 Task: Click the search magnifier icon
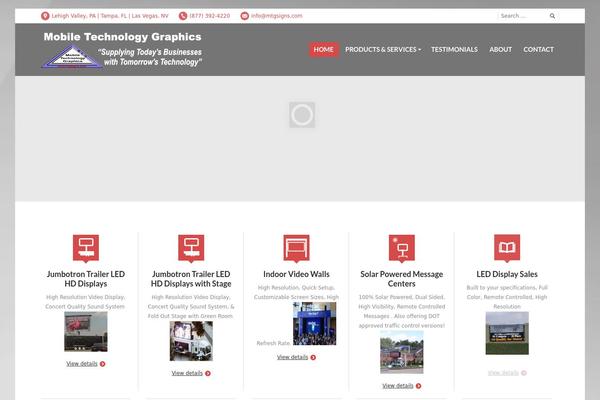(552, 16)
